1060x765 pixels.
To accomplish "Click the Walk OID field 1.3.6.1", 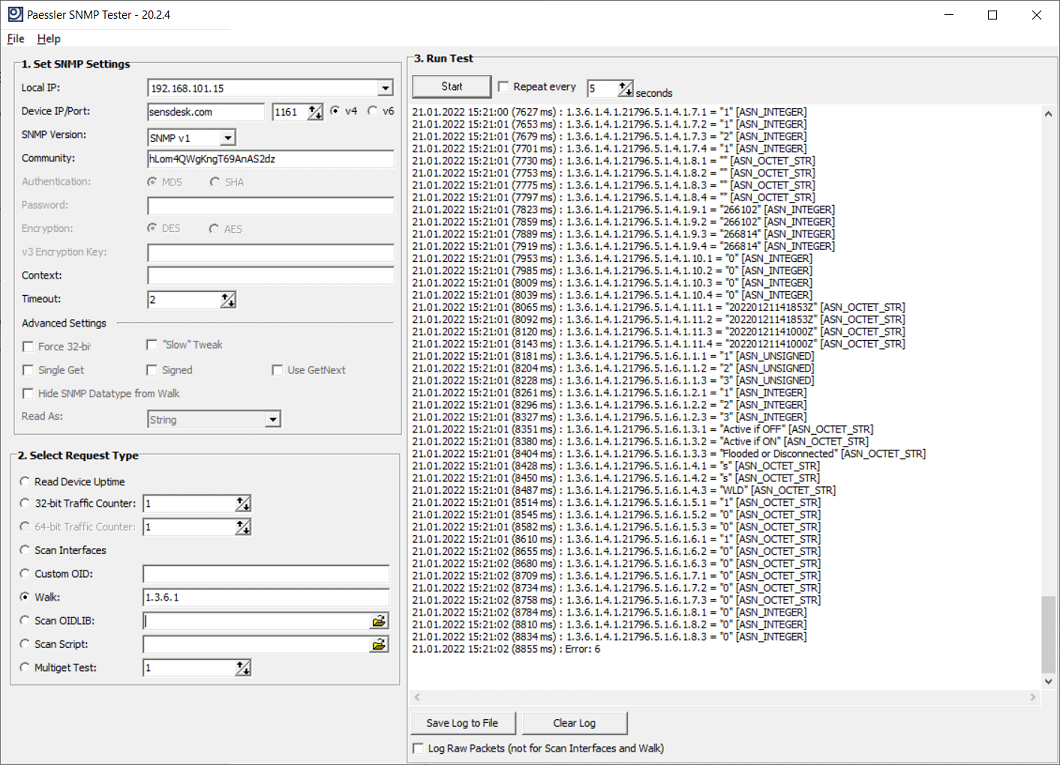I will (x=266, y=597).
